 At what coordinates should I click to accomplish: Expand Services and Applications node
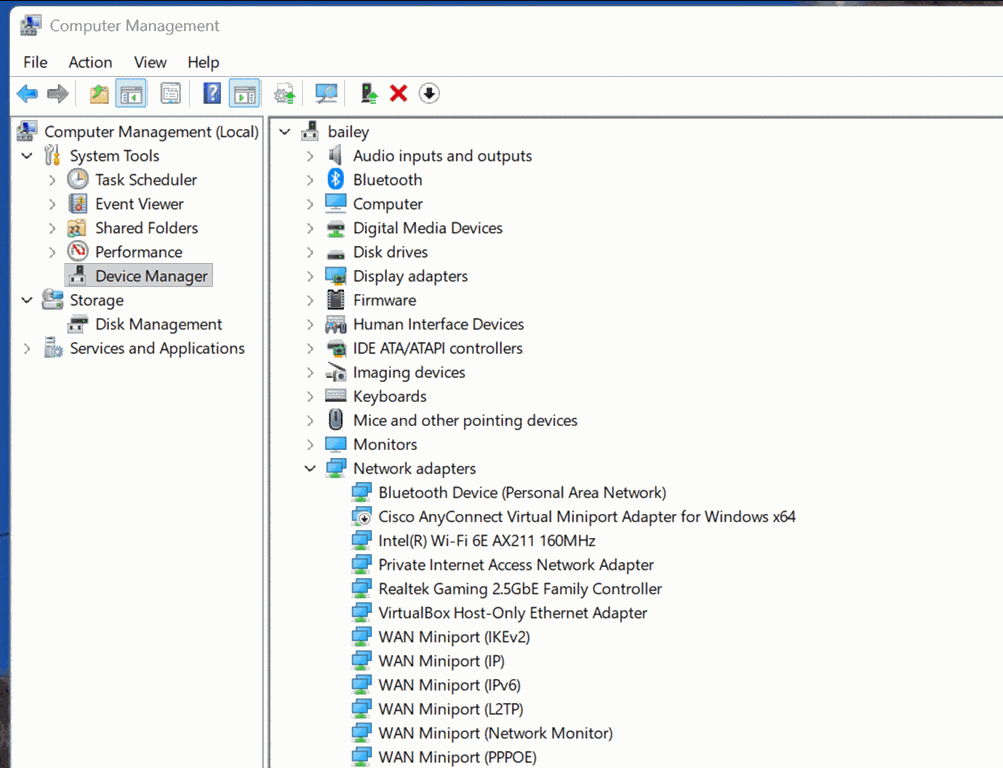coord(27,349)
